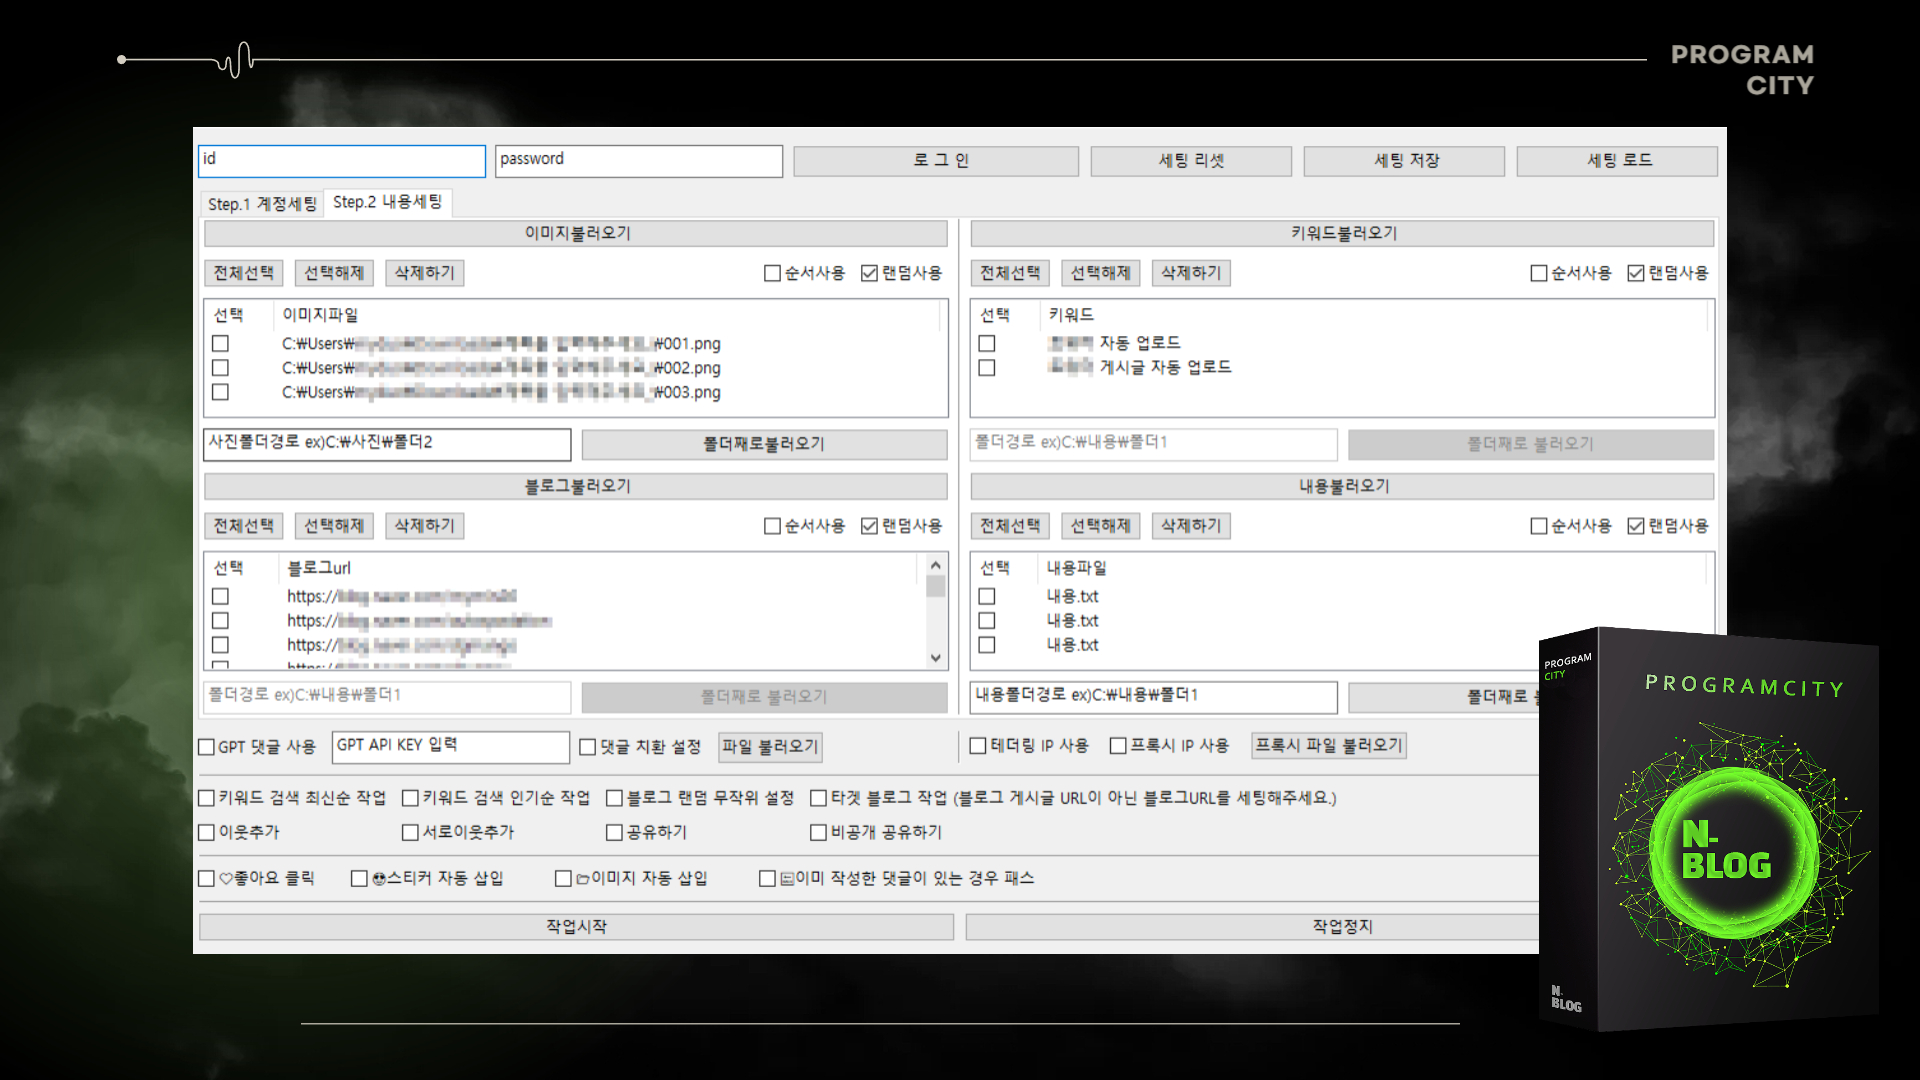Click 삭제하기 in blog section
The width and height of the screenshot is (1920, 1080).
424,526
